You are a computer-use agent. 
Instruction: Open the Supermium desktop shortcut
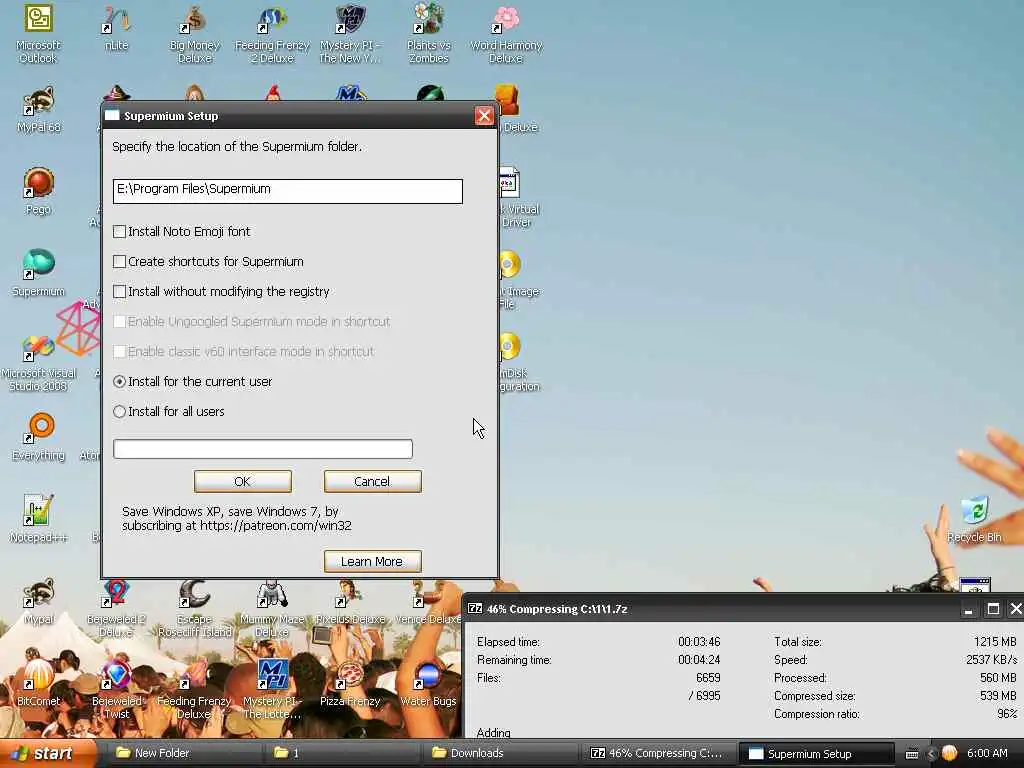point(39,273)
